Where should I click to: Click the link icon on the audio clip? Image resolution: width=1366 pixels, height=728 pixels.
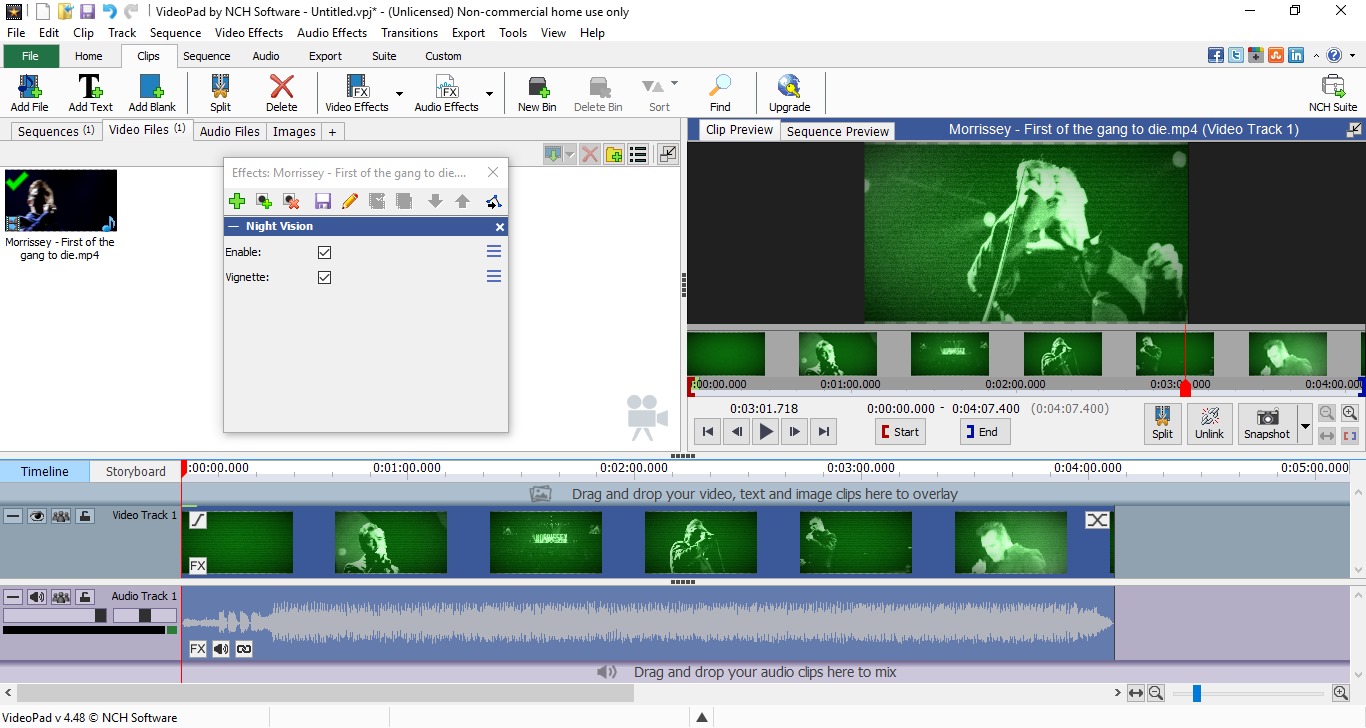[x=244, y=649]
